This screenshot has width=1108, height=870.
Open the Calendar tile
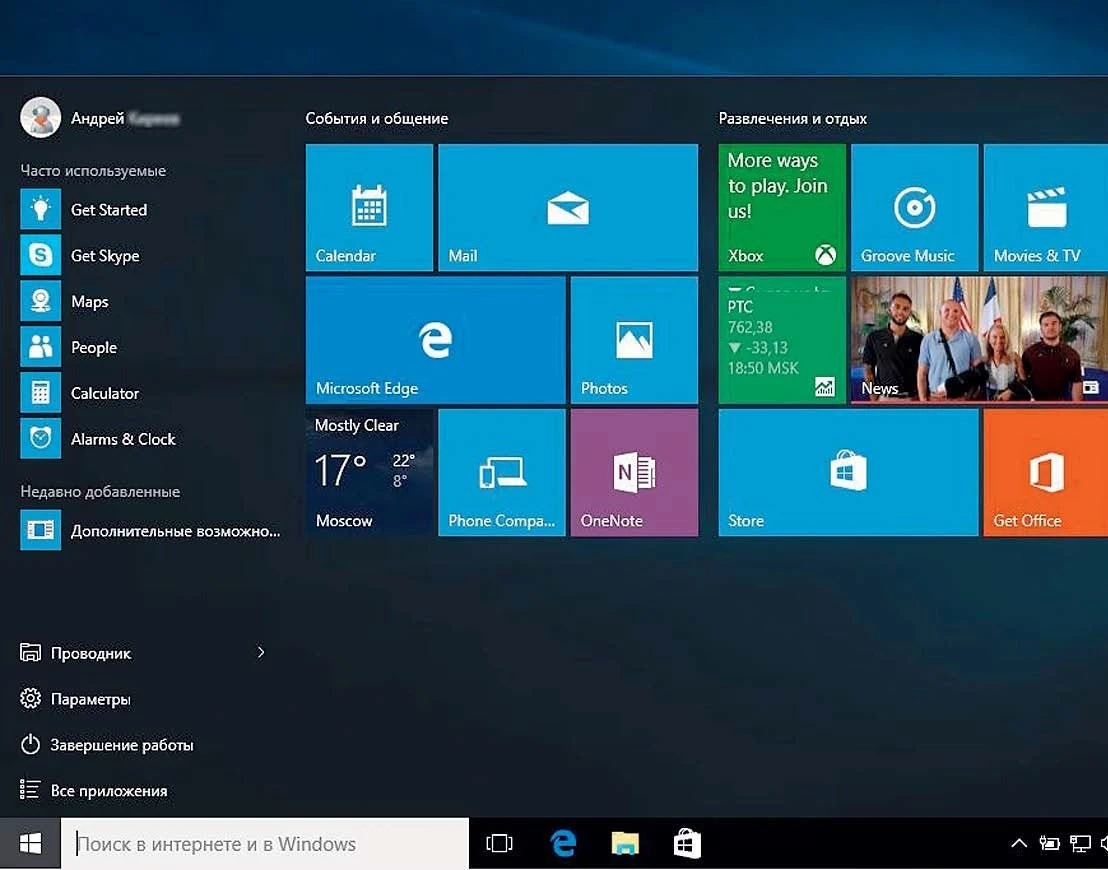(x=369, y=207)
